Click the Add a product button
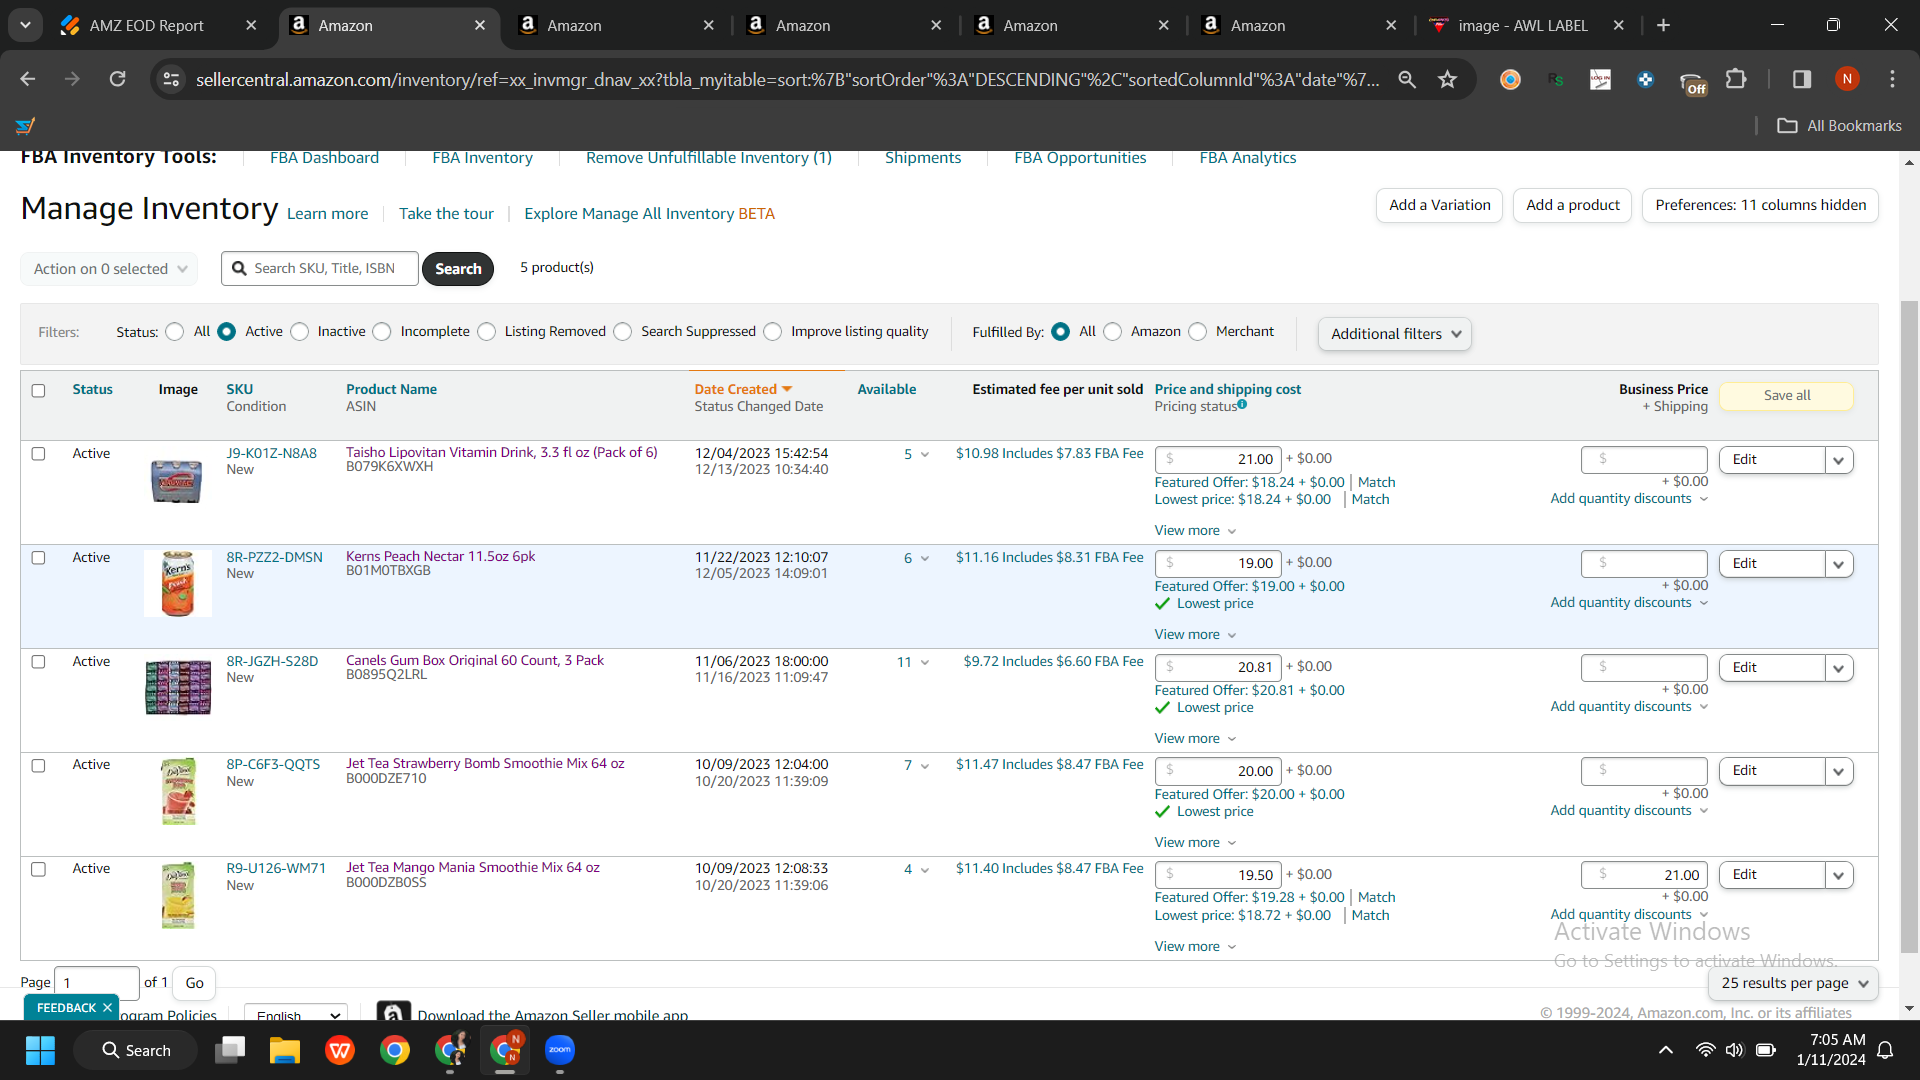 (1573, 205)
